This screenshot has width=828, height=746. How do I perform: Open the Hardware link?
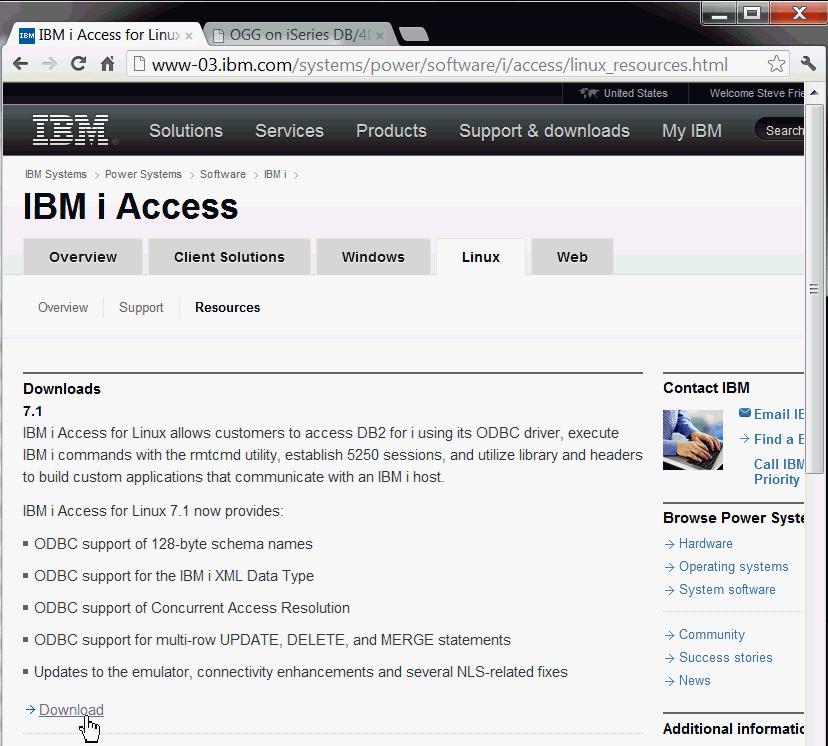[705, 543]
